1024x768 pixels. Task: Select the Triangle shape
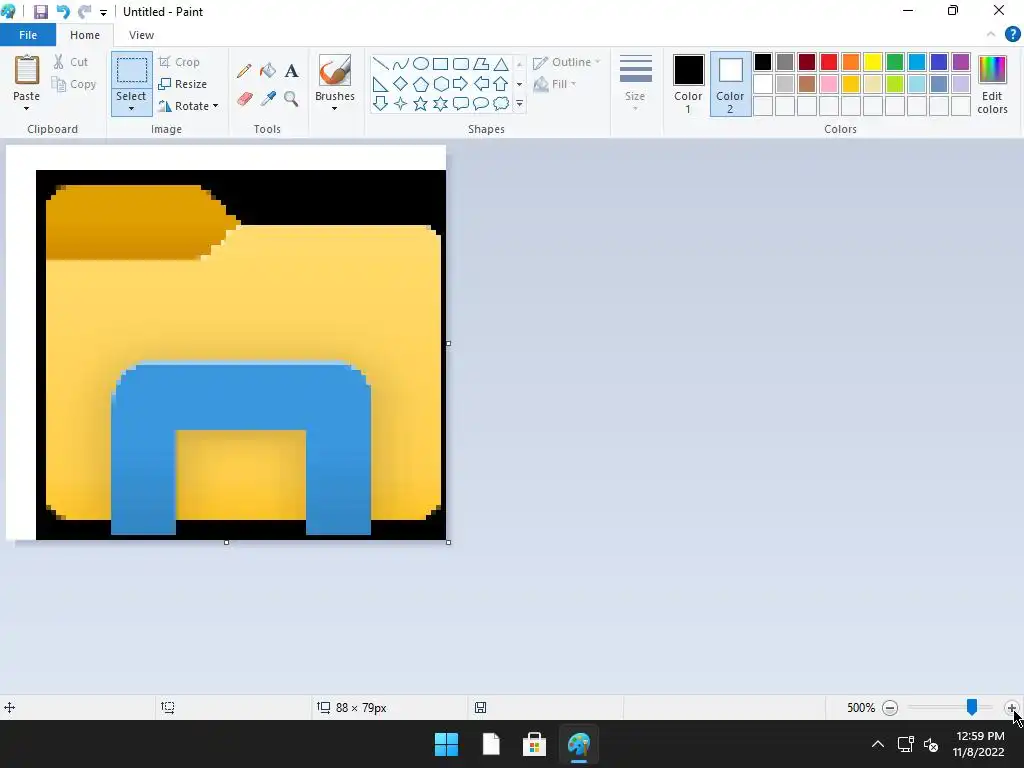click(501, 64)
